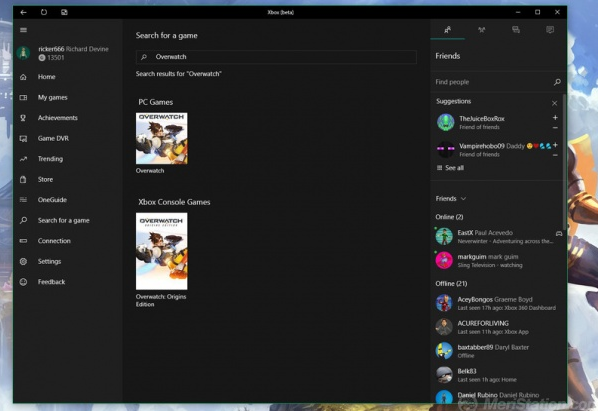Click the refresh icon in title bar
The image size is (598, 411).
click(44, 12)
